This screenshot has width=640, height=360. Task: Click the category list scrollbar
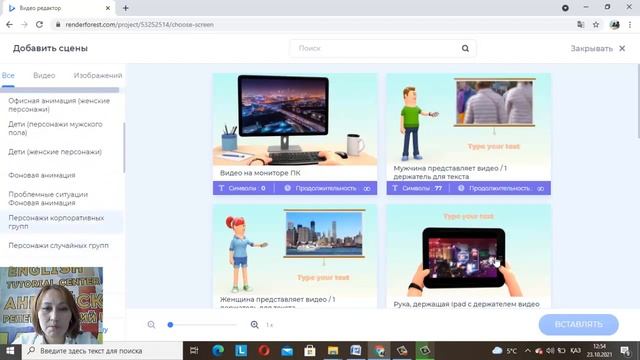click(124, 148)
